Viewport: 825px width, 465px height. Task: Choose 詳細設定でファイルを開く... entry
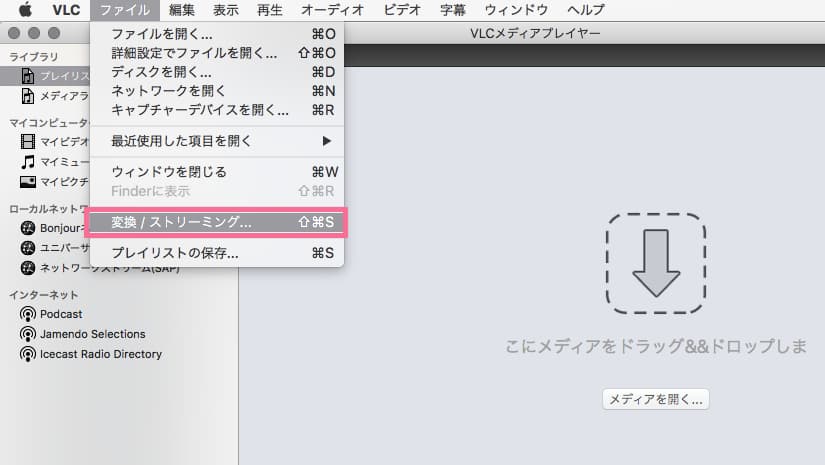[x=217, y=53]
